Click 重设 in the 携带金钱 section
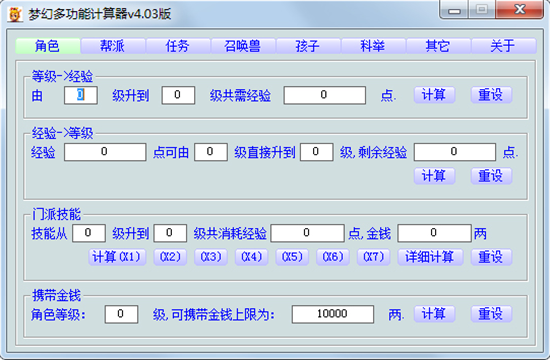The image size is (550, 360). [491, 314]
